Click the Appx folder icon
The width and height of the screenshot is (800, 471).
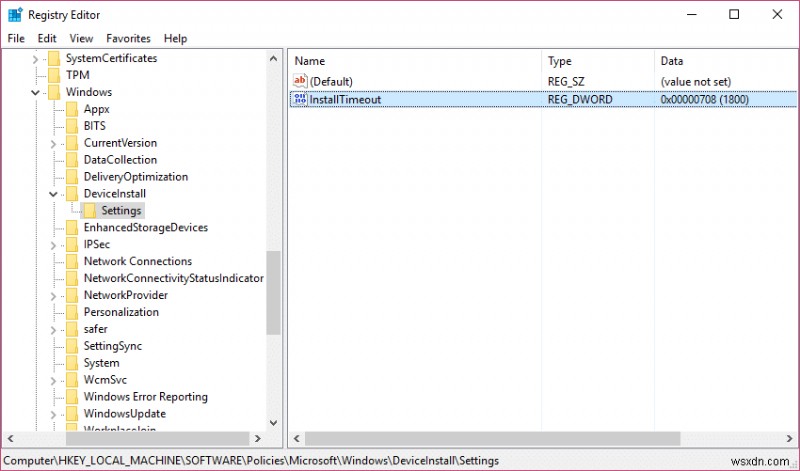[x=72, y=109]
